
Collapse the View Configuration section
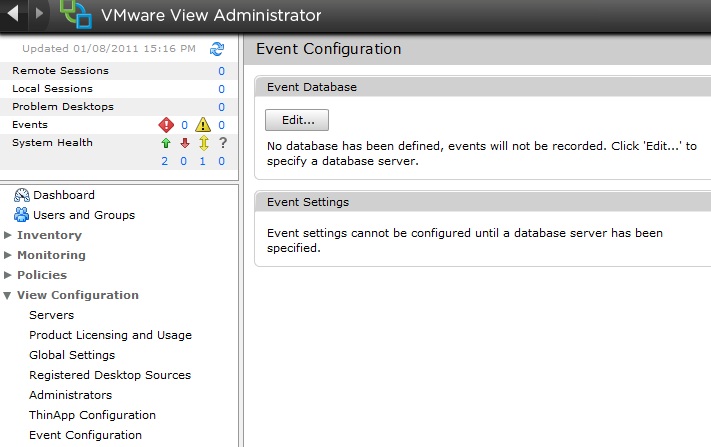7,295
